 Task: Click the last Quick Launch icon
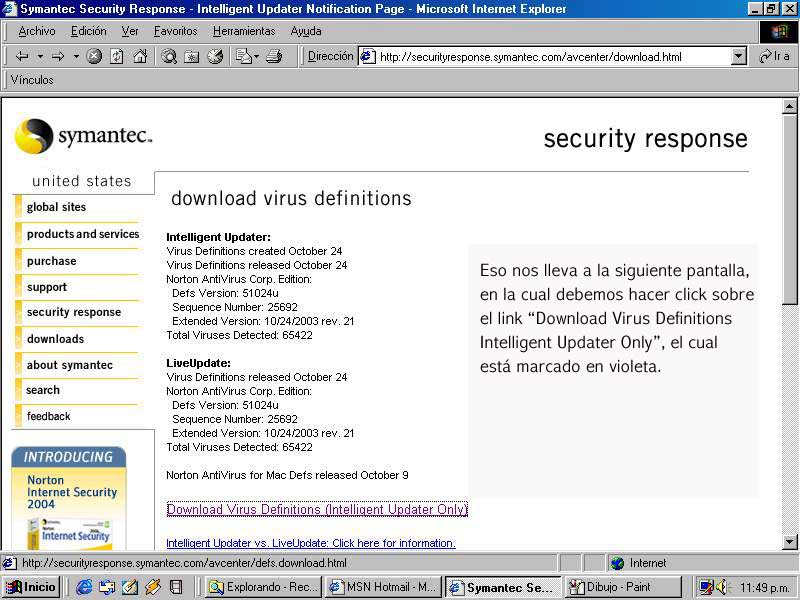click(176, 587)
